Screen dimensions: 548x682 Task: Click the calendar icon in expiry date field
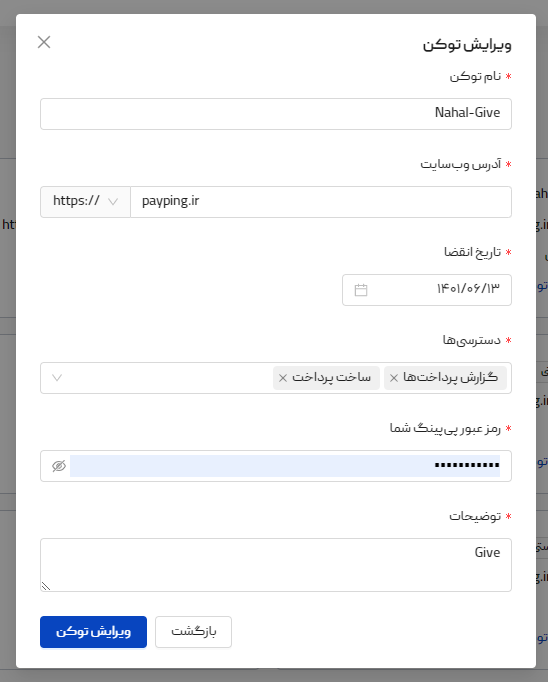[361, 290]
